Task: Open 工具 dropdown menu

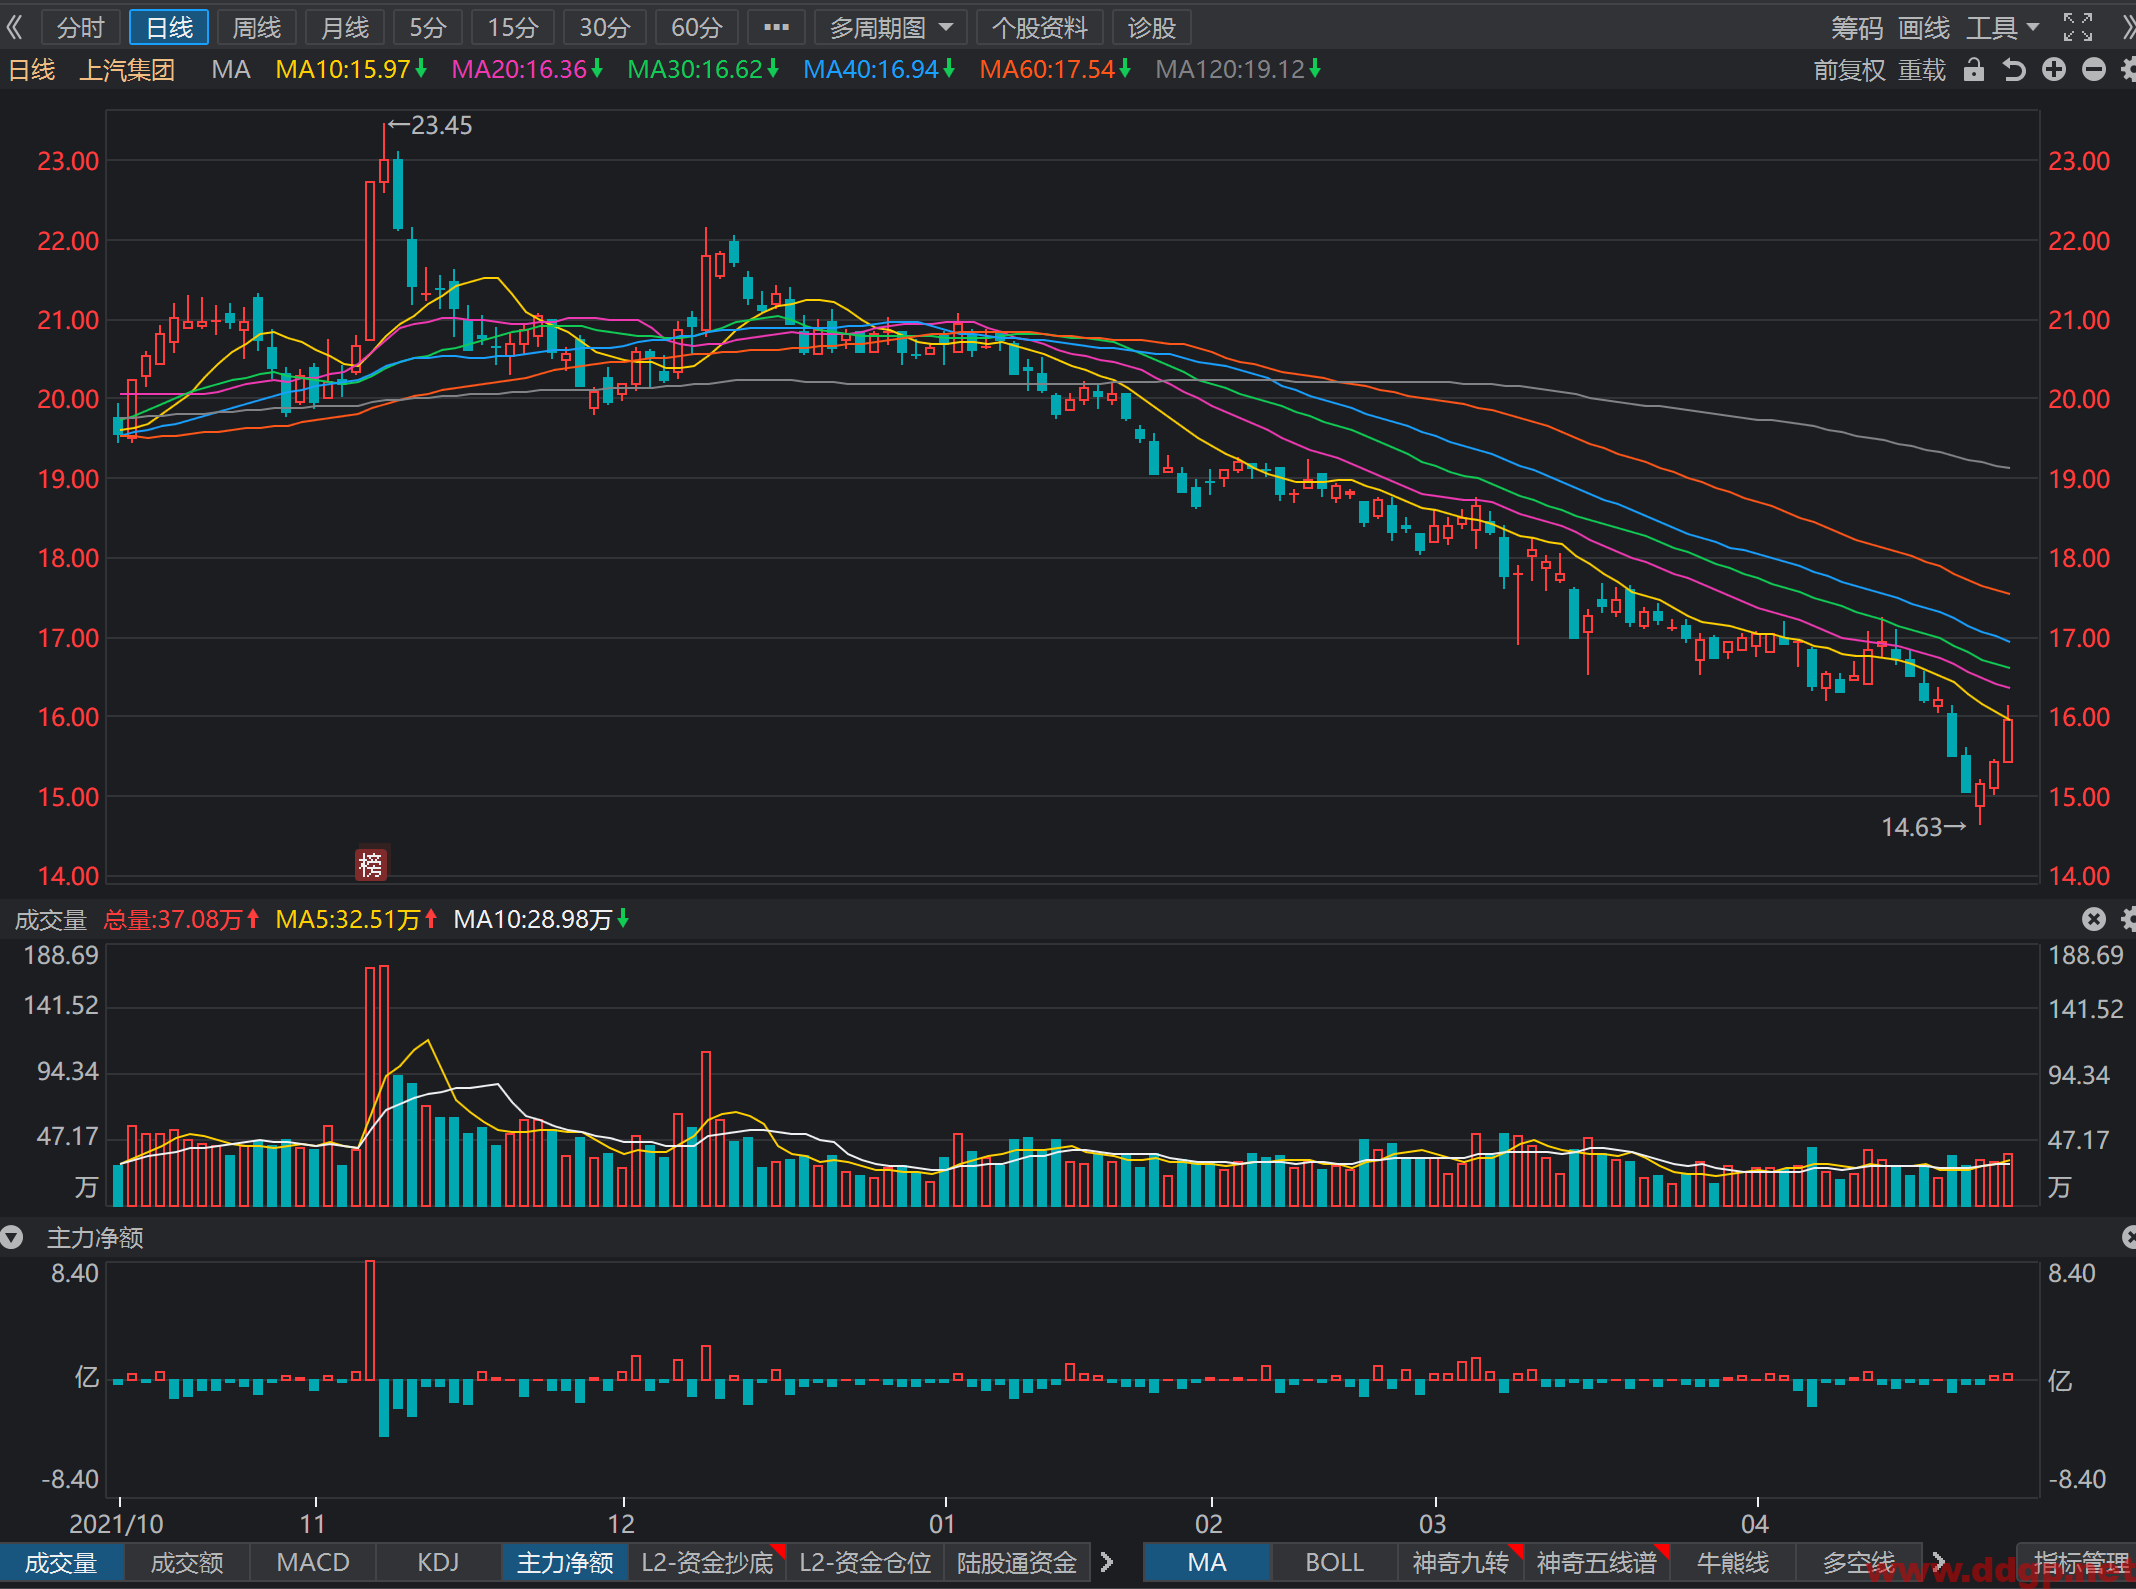Action: coord(2003,28)
